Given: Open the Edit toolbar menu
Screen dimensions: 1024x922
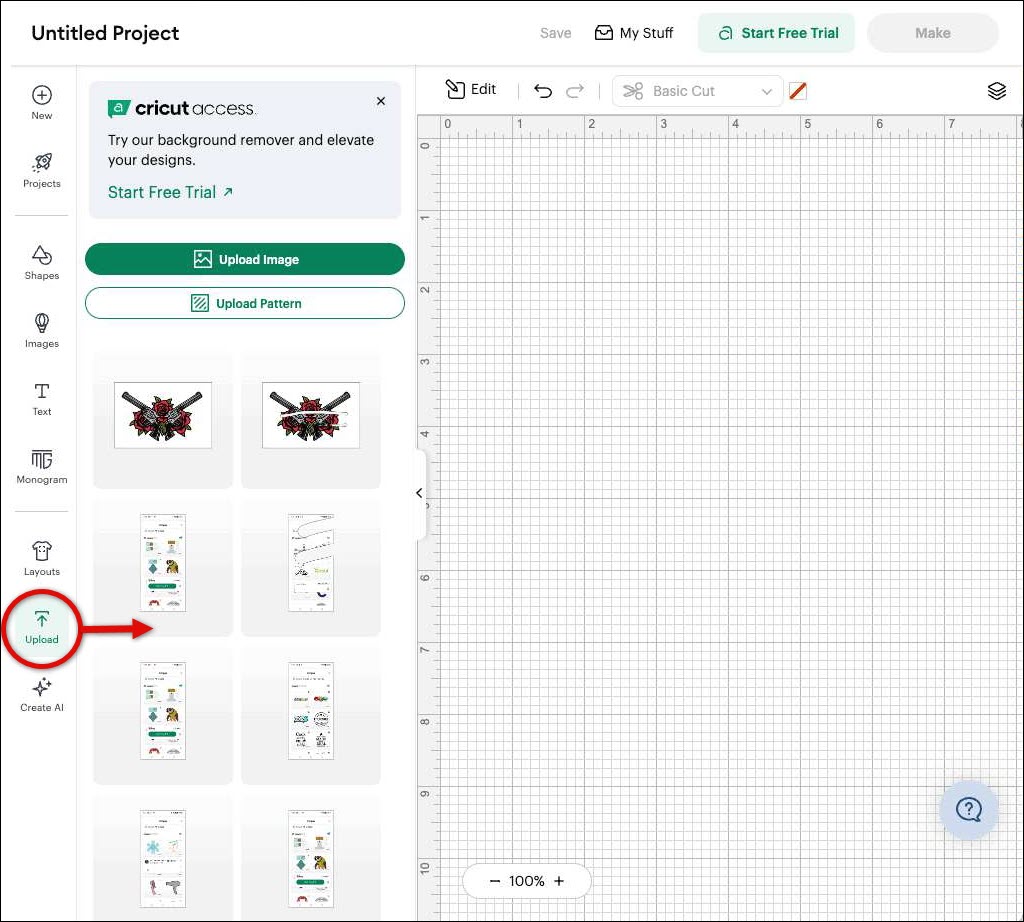Looking at the screenshot, I should pyautogui.click(x=471, y=90).
